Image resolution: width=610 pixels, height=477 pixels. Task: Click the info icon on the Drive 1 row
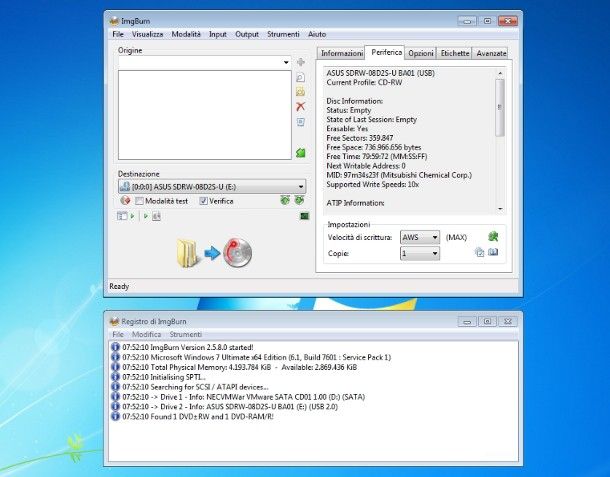coord(115,397)
